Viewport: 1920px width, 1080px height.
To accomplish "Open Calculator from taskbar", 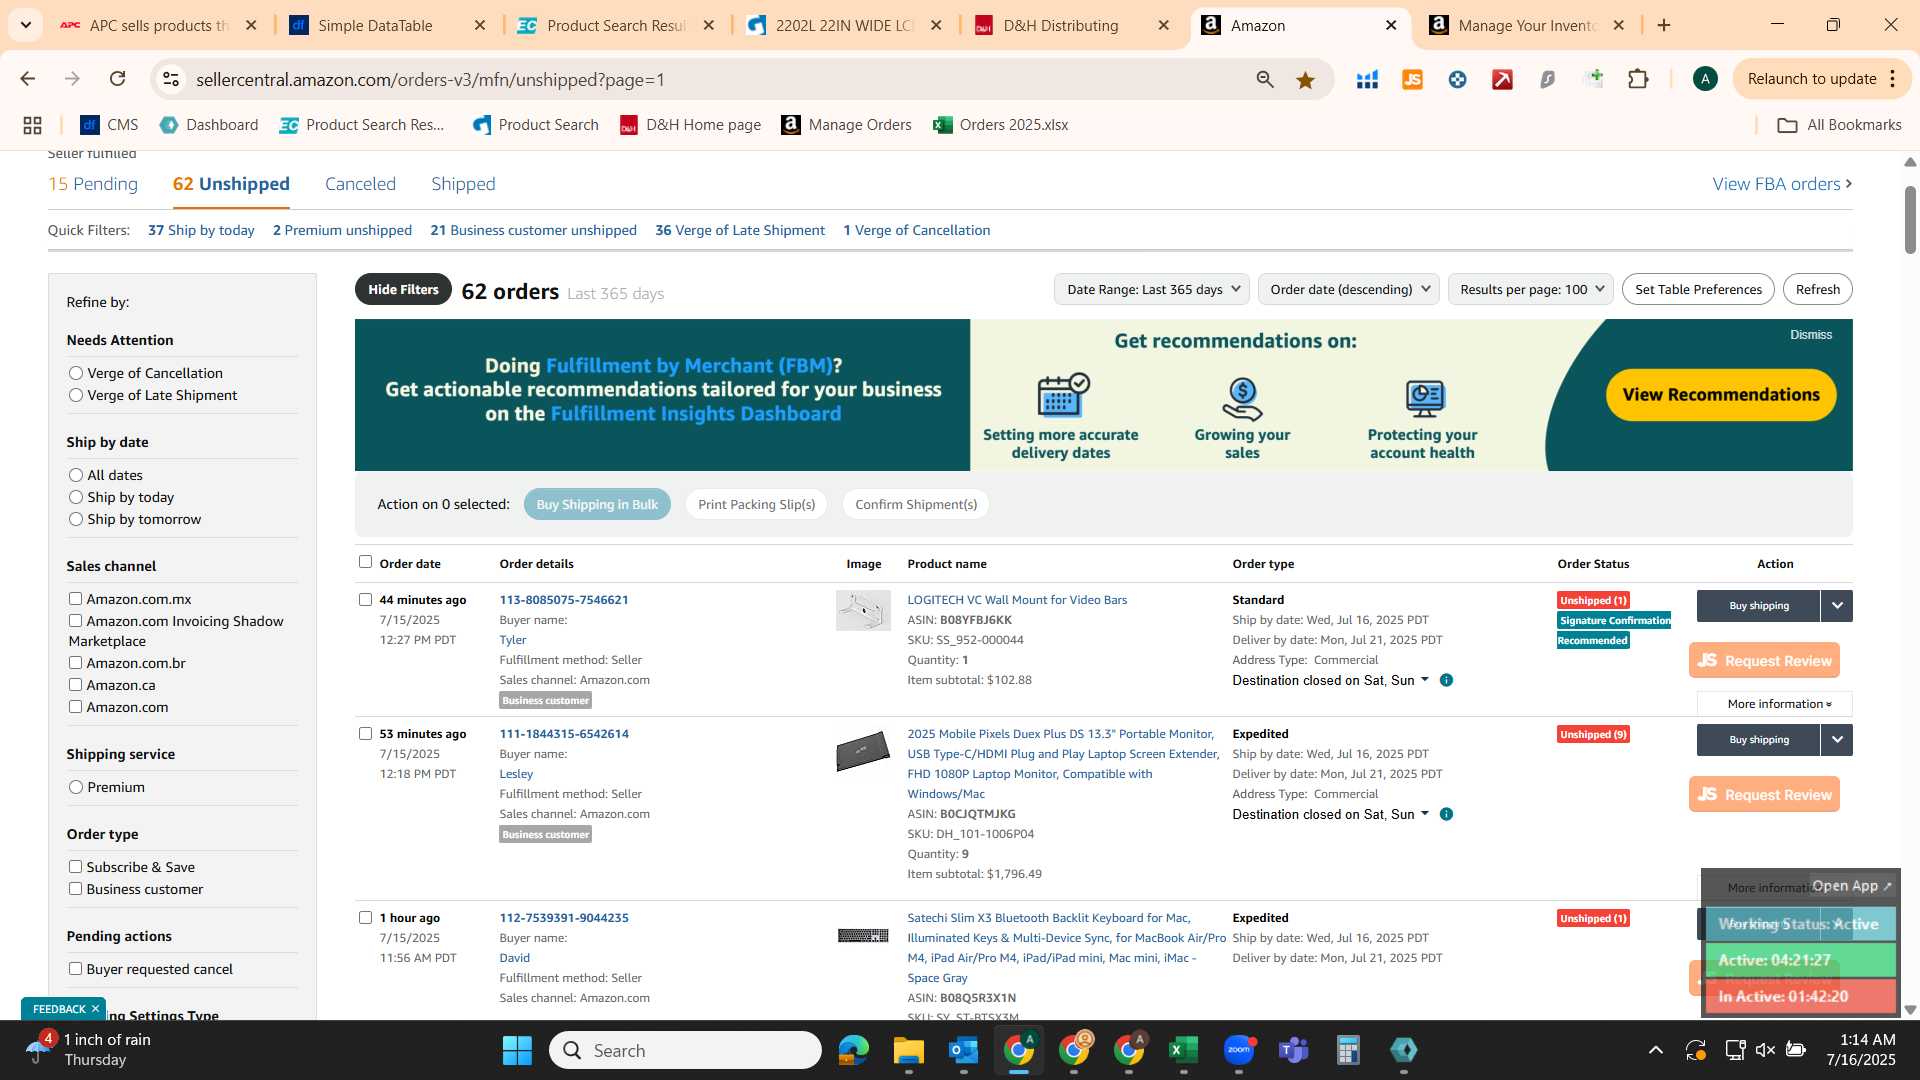I will (x=1348, y=1050).
